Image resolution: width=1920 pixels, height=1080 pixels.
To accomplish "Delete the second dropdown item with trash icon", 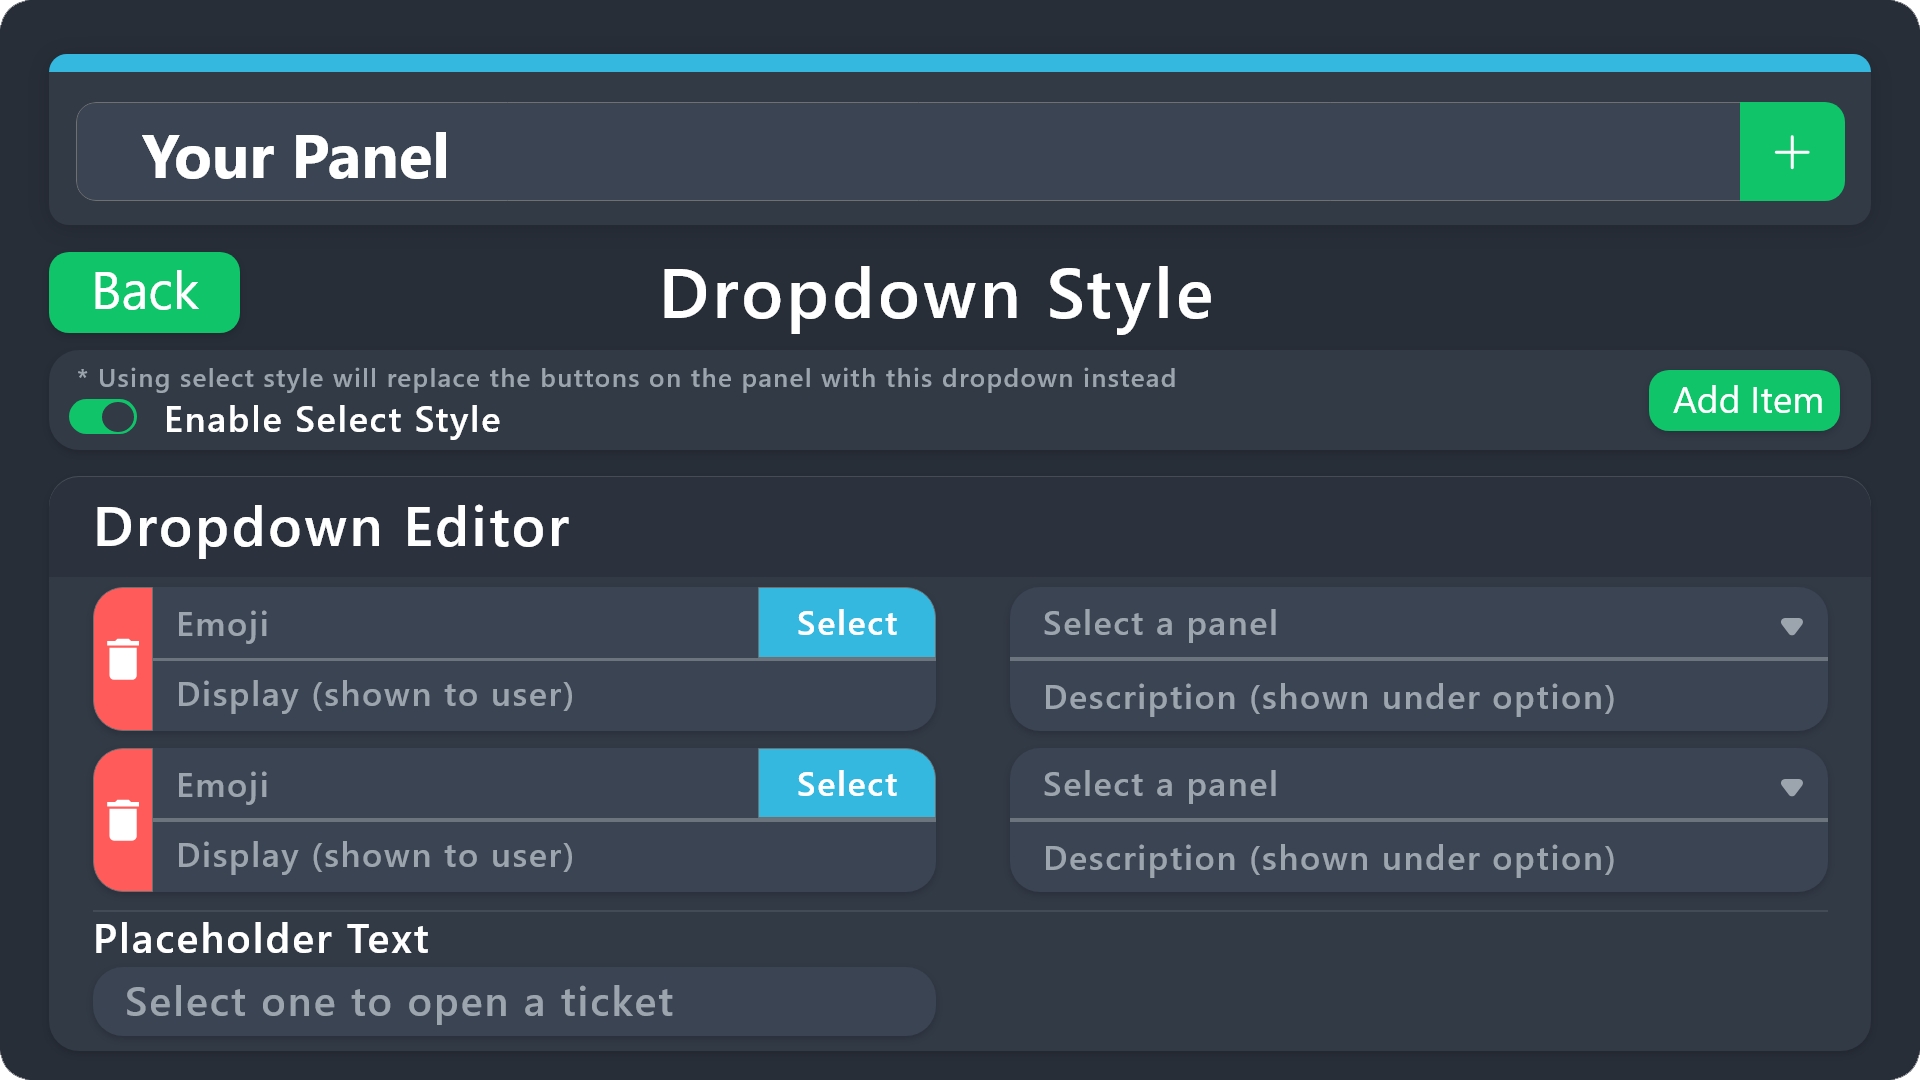I will (x=123, y=820).
